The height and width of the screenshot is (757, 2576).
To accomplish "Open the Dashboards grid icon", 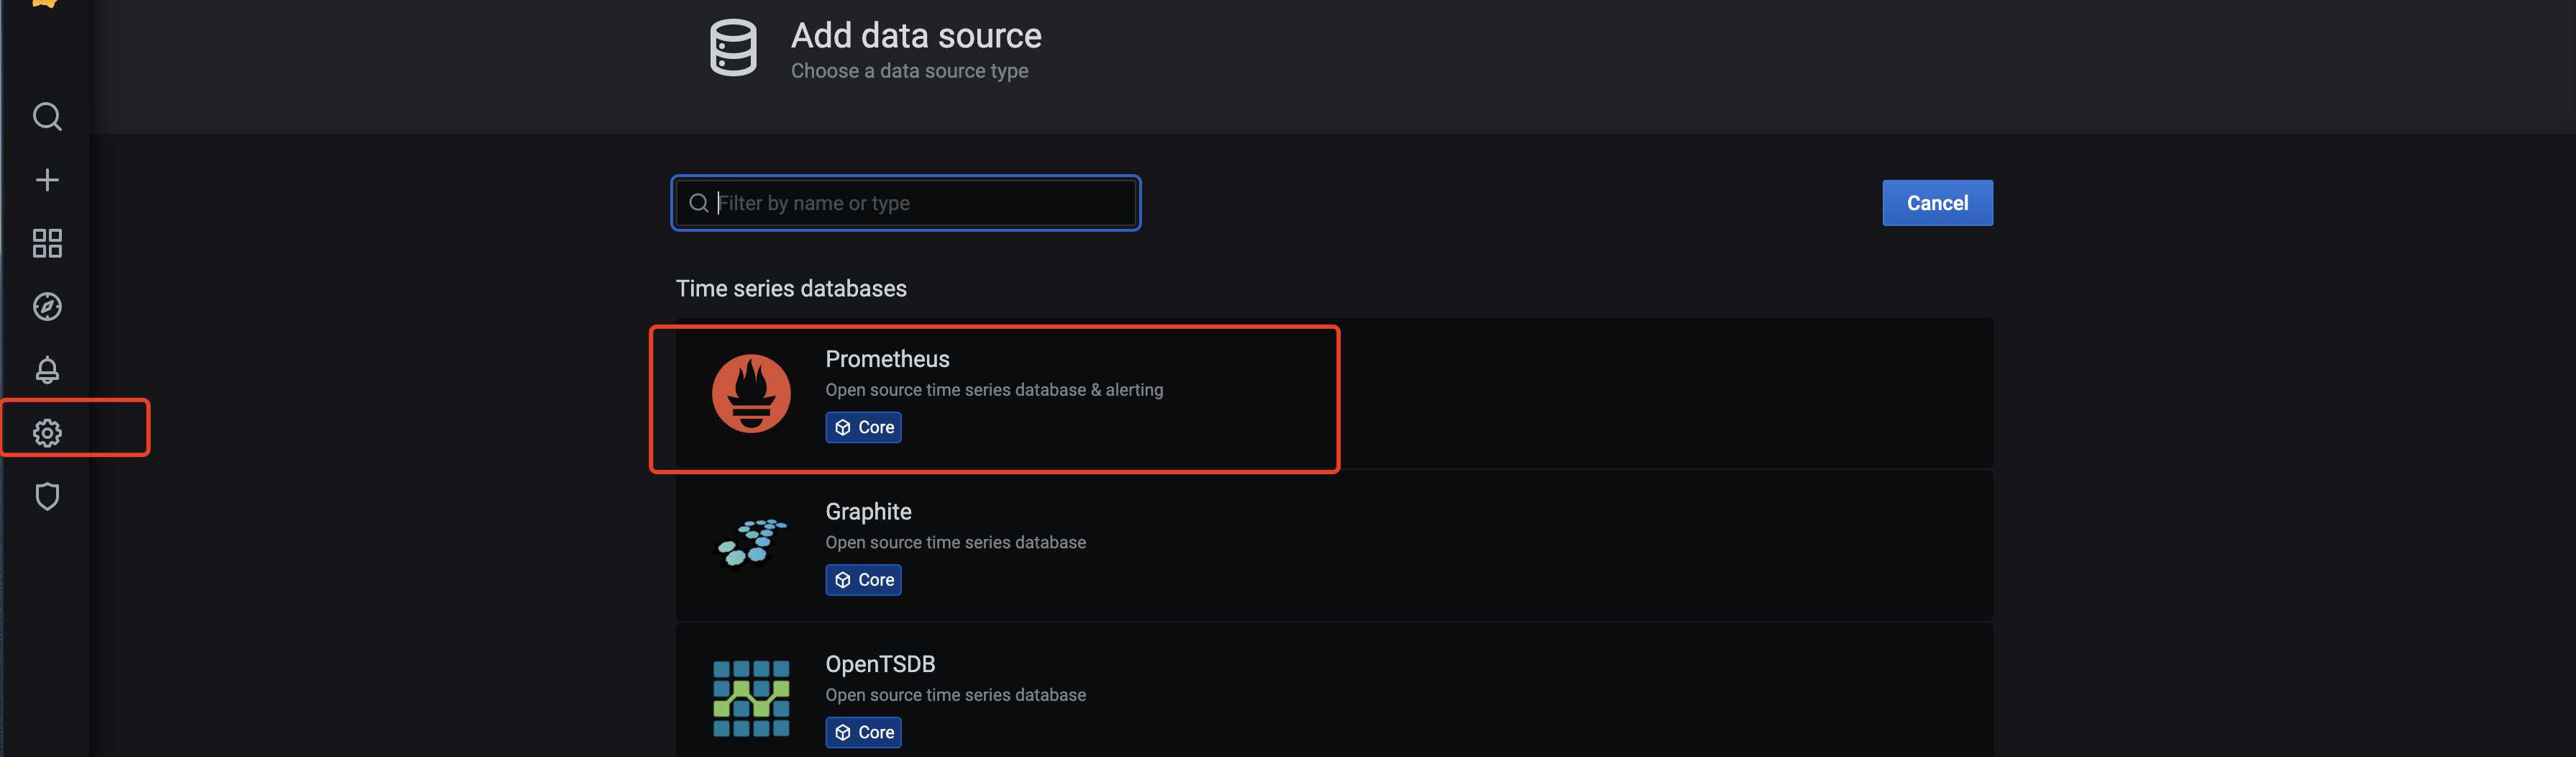I will [x=47, y=243].
